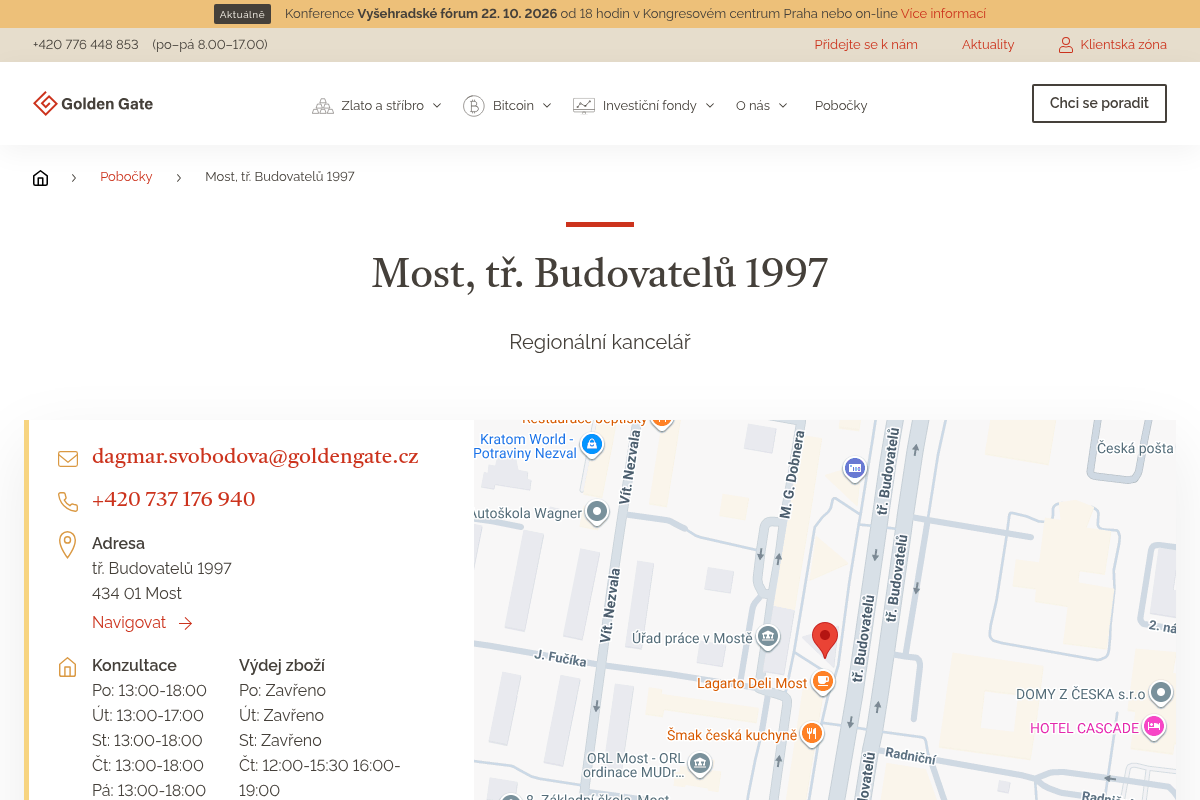Select the Autoškola Wagner map pin

597,513
